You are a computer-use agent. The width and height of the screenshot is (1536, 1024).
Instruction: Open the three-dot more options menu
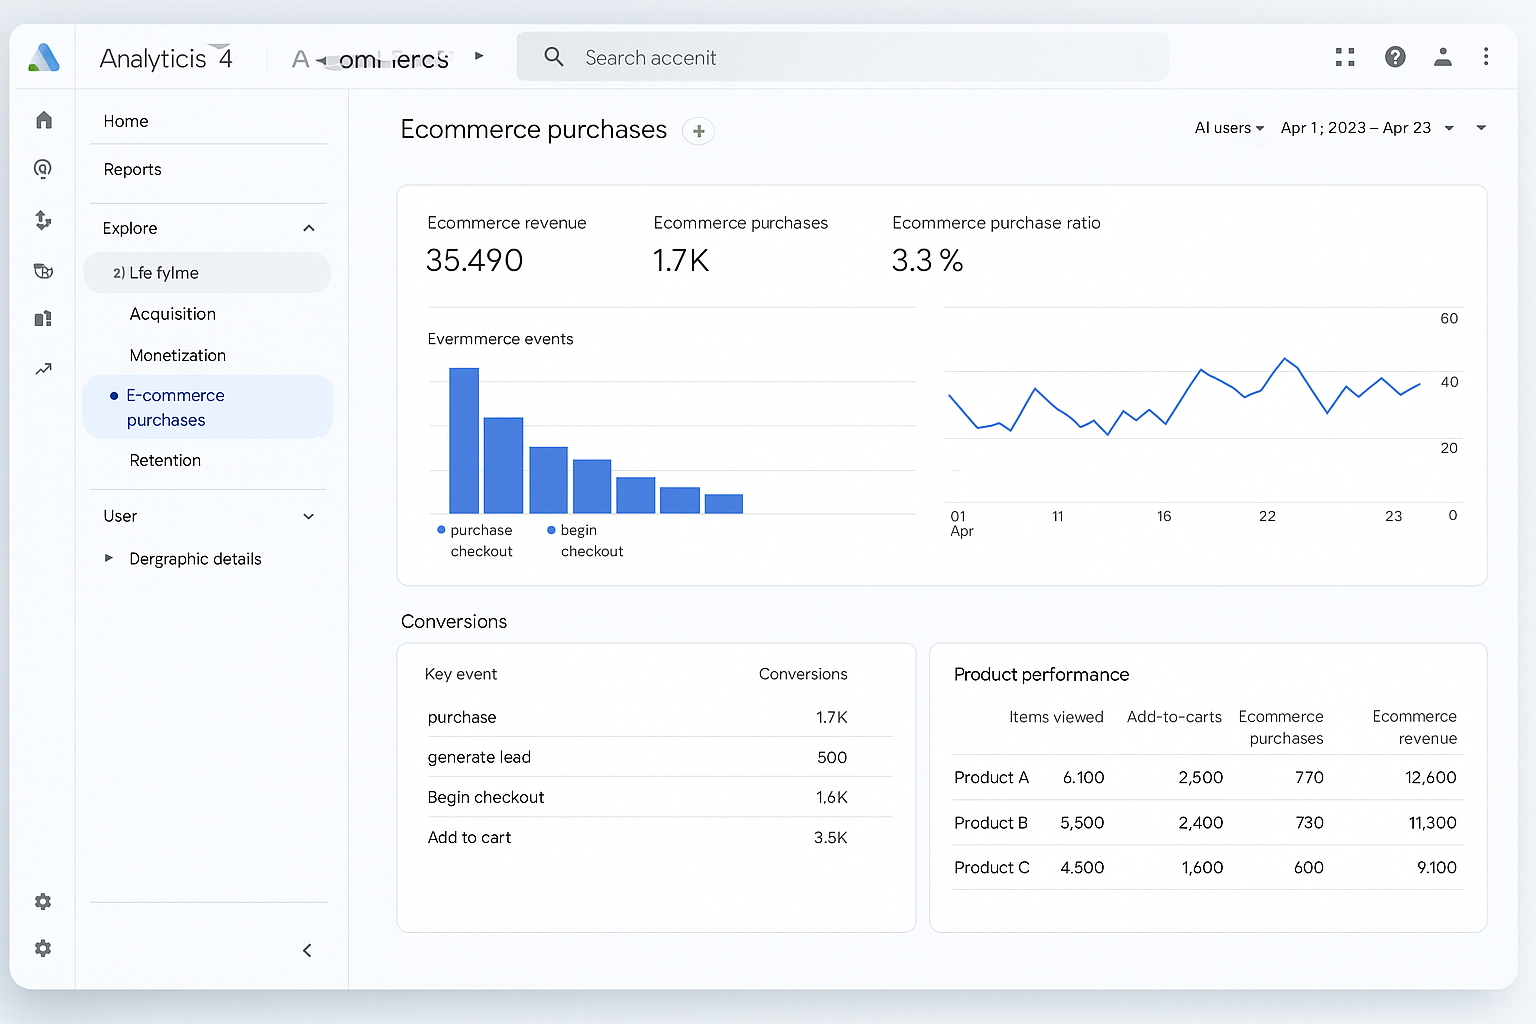coord(1486,57)
